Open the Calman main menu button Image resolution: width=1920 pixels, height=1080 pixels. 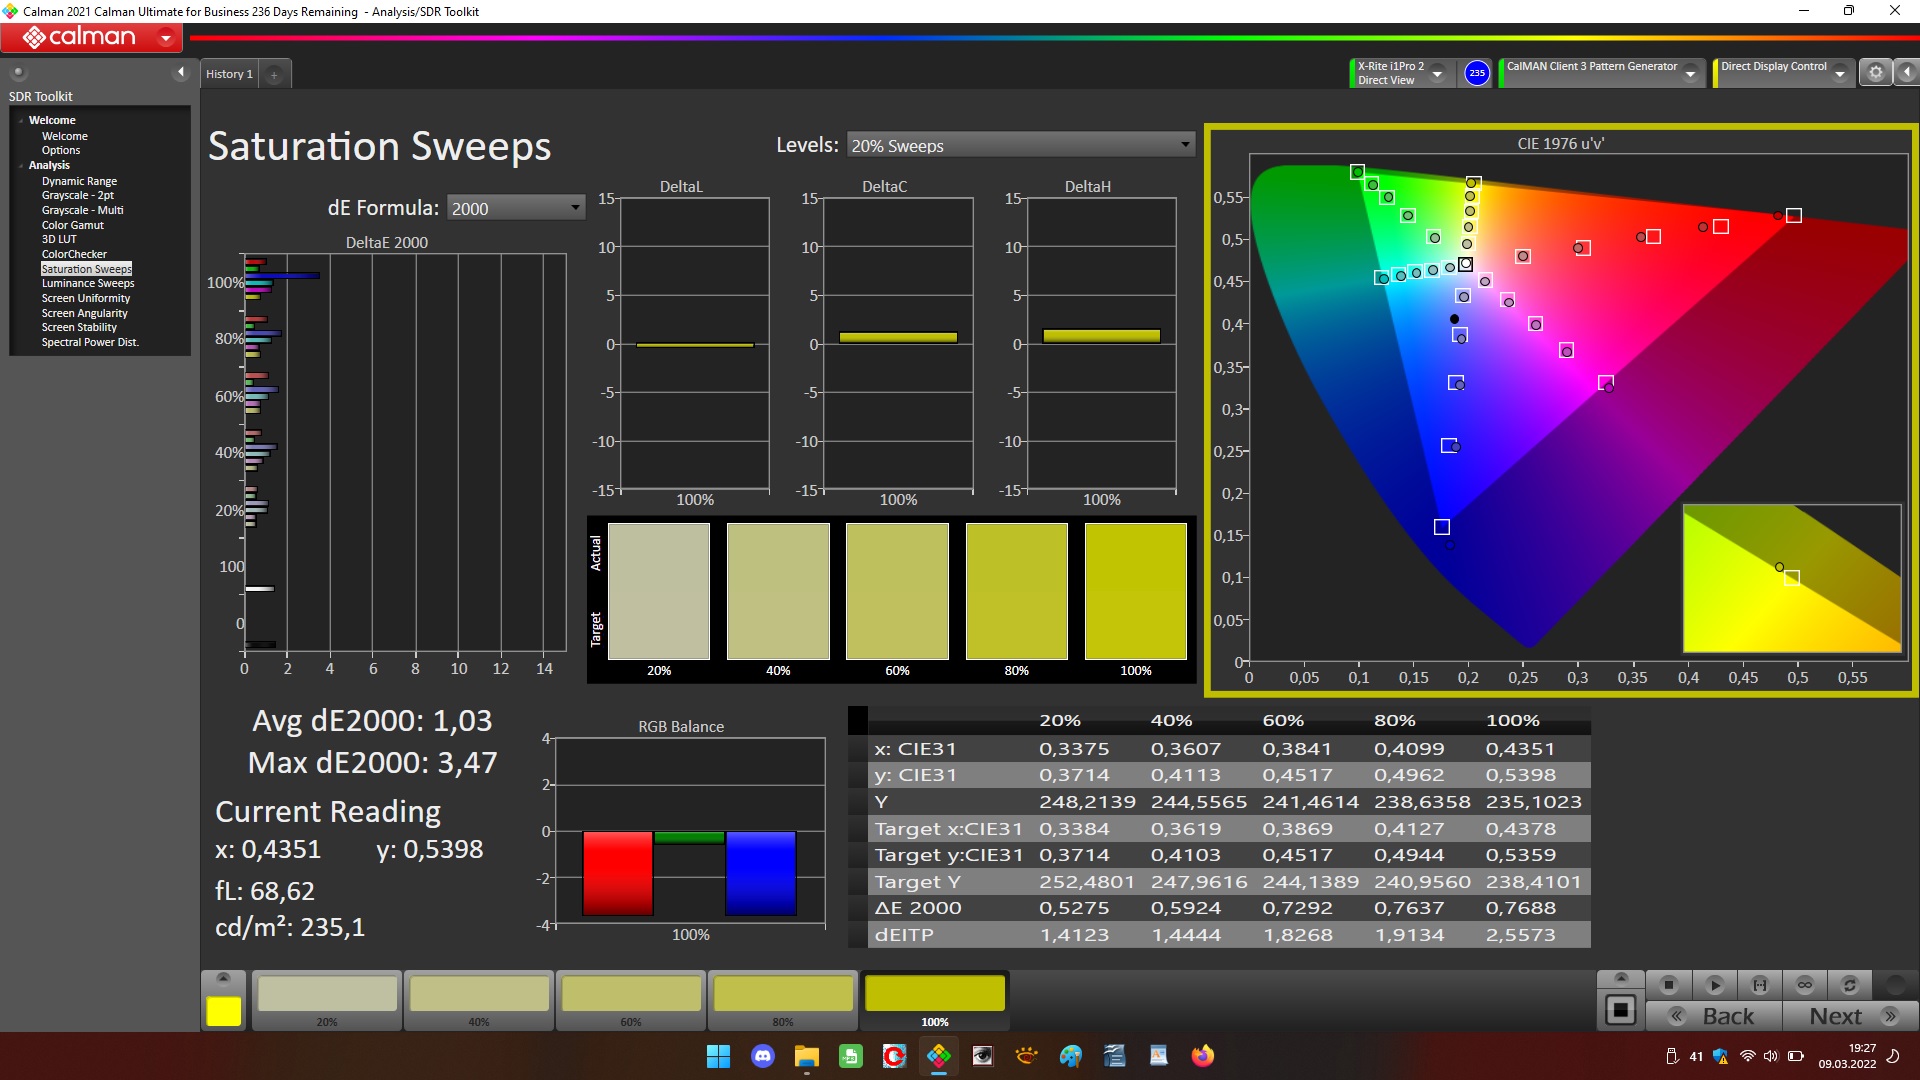pyautogui.click(x=91, y=38)
